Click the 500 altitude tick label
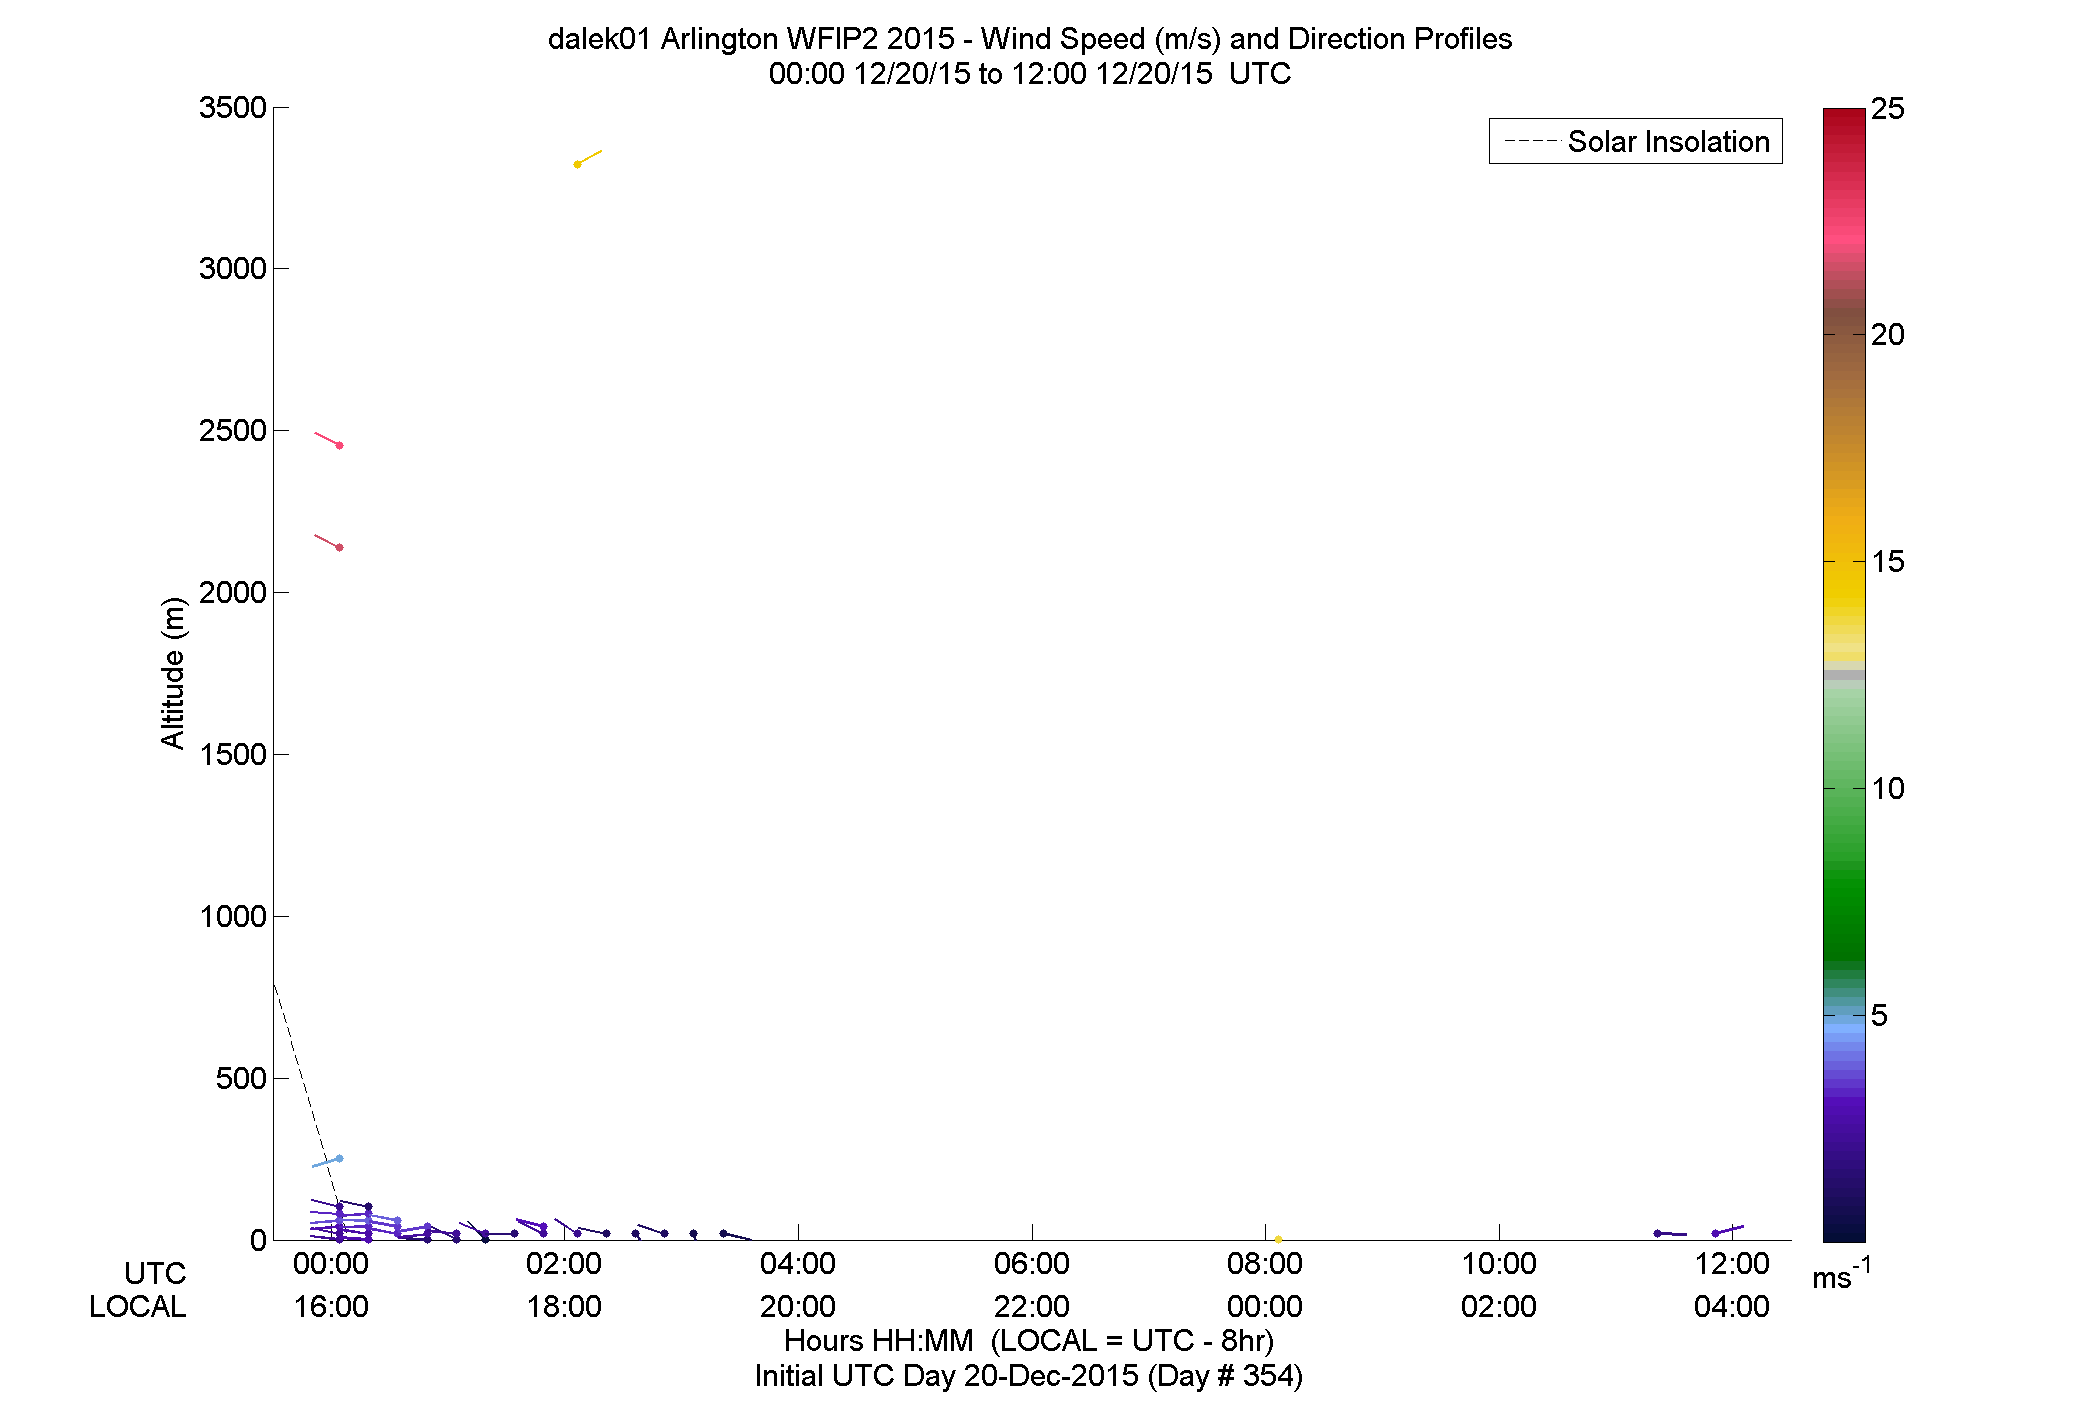This screenshot has width=2099, height=1425. pyautogui.click(x=241, y=1078)
